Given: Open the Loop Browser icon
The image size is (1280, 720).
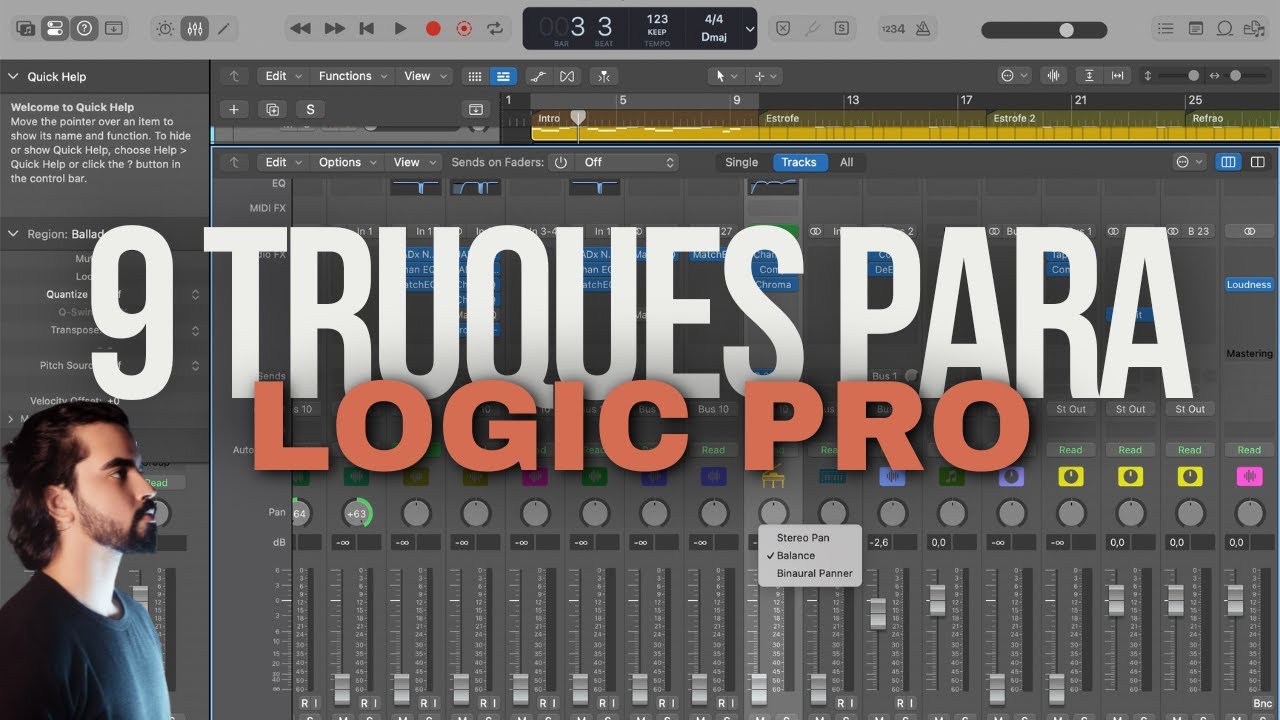Looking at the screenshot, I should [1226, 29].
